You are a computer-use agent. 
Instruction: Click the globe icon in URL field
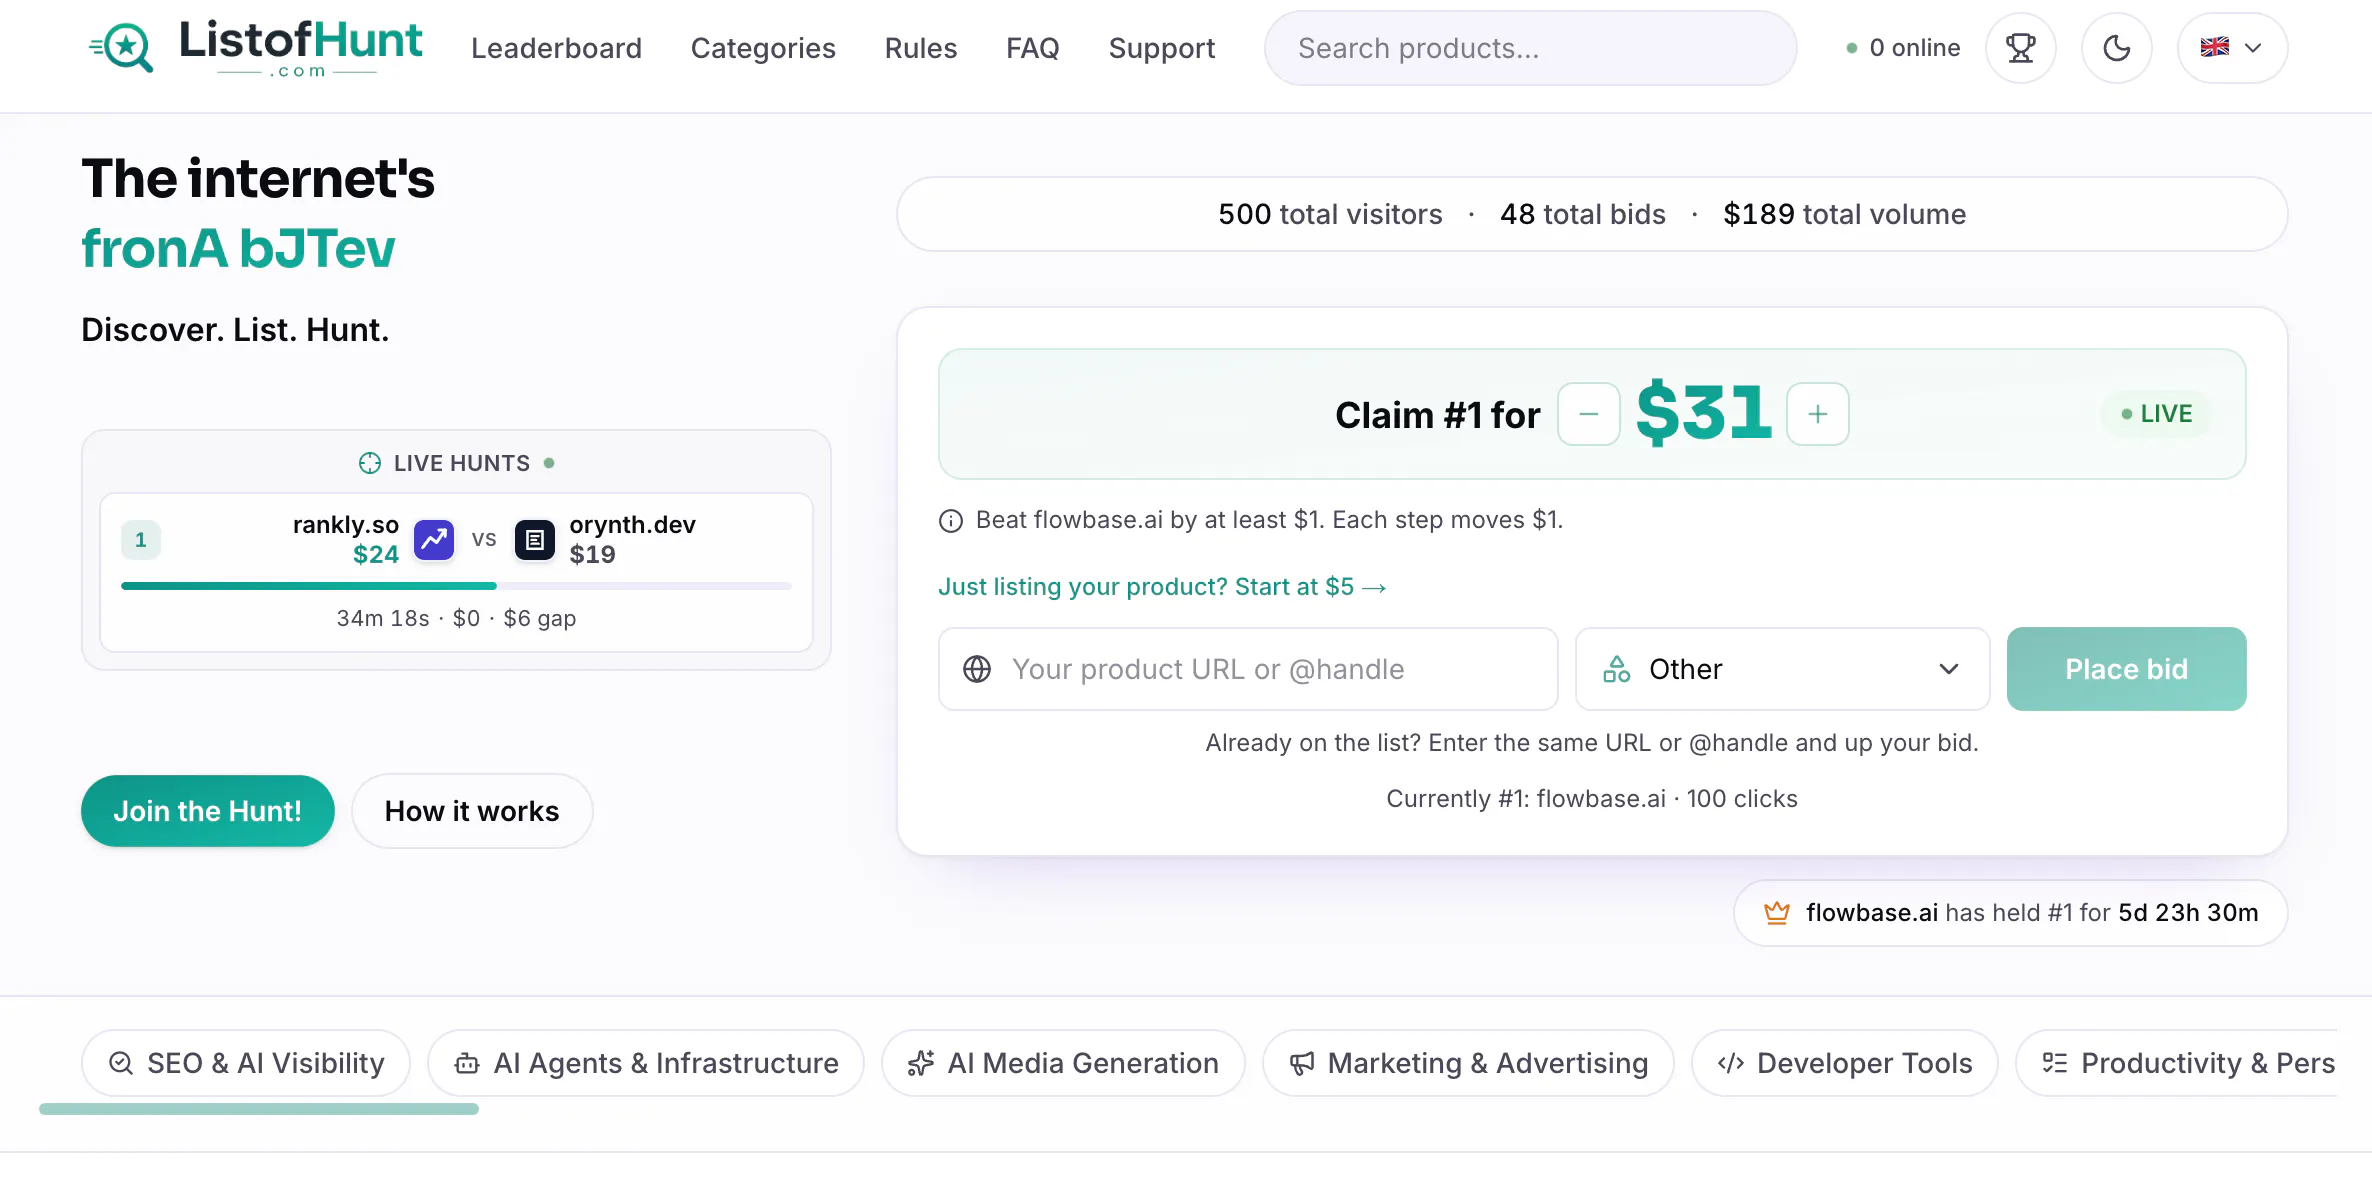click(x=977, y=669)
